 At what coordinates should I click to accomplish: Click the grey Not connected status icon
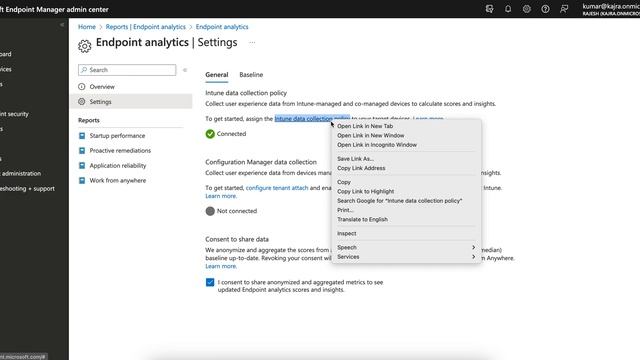coord(210,211)
